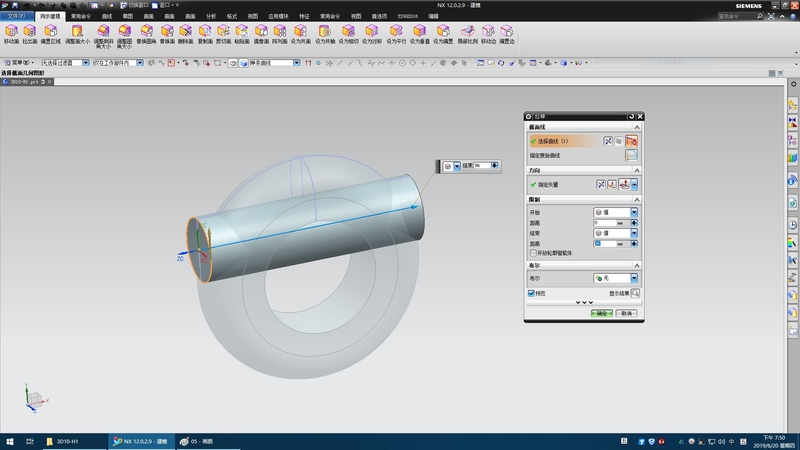Open the 文件(F) menu
This screenshot has height=450, width=800.
point(16,17)
